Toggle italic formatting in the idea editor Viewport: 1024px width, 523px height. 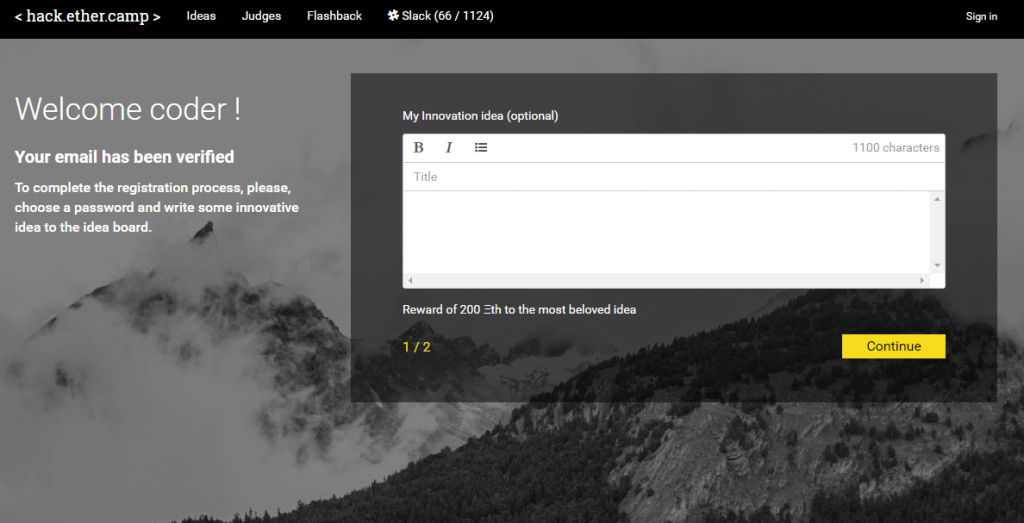(449, 148)
